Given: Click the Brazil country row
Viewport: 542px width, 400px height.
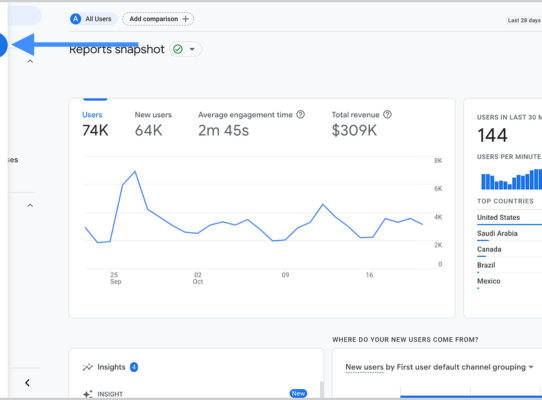Looking at the screenshot, I should 509,267.
